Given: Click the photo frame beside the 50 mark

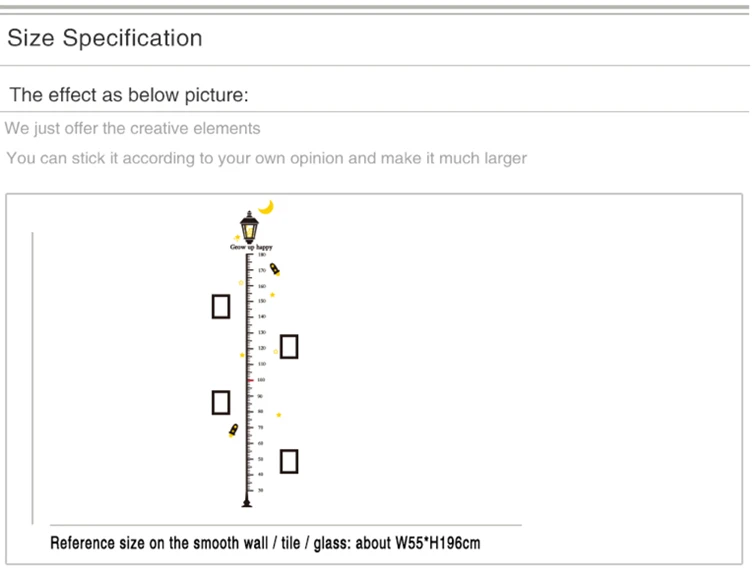Looking at the screenshot, I should [x=289, y=462].
